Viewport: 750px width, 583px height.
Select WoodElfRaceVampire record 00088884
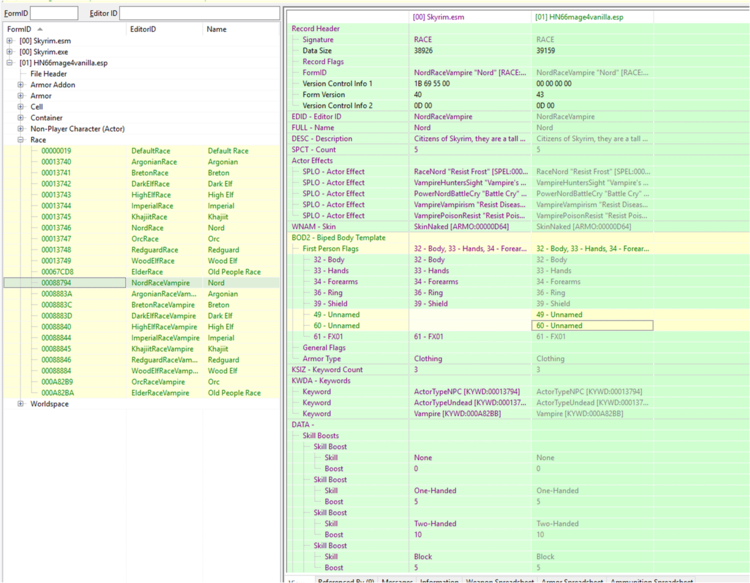tap(142, 371)
